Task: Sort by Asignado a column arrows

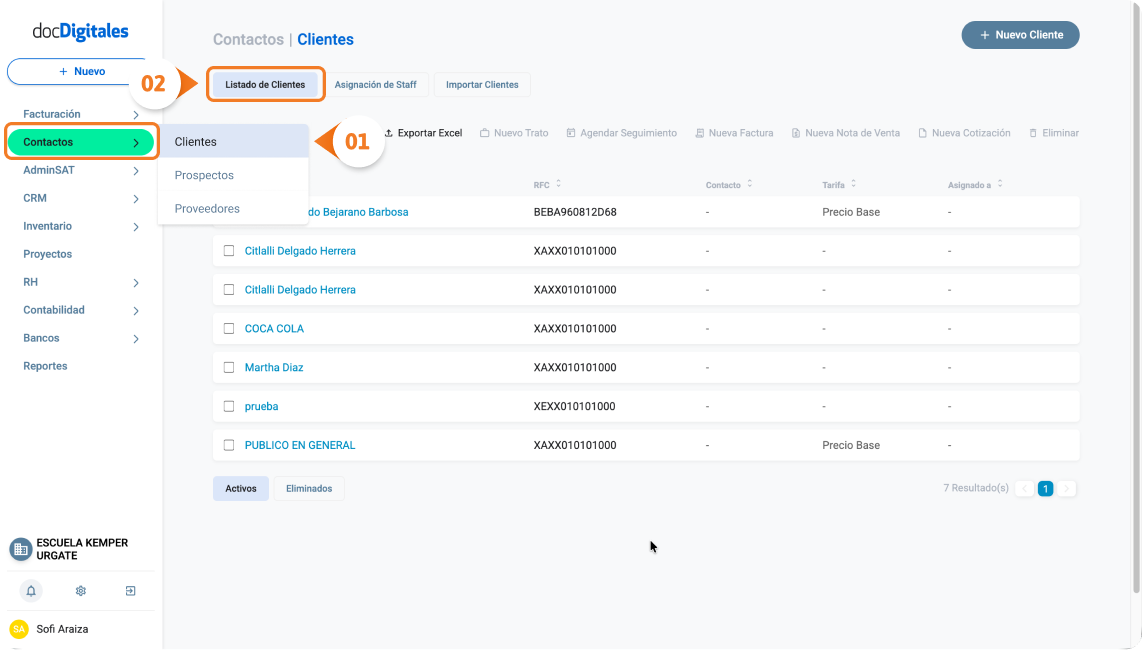Action: [1000, 184]
